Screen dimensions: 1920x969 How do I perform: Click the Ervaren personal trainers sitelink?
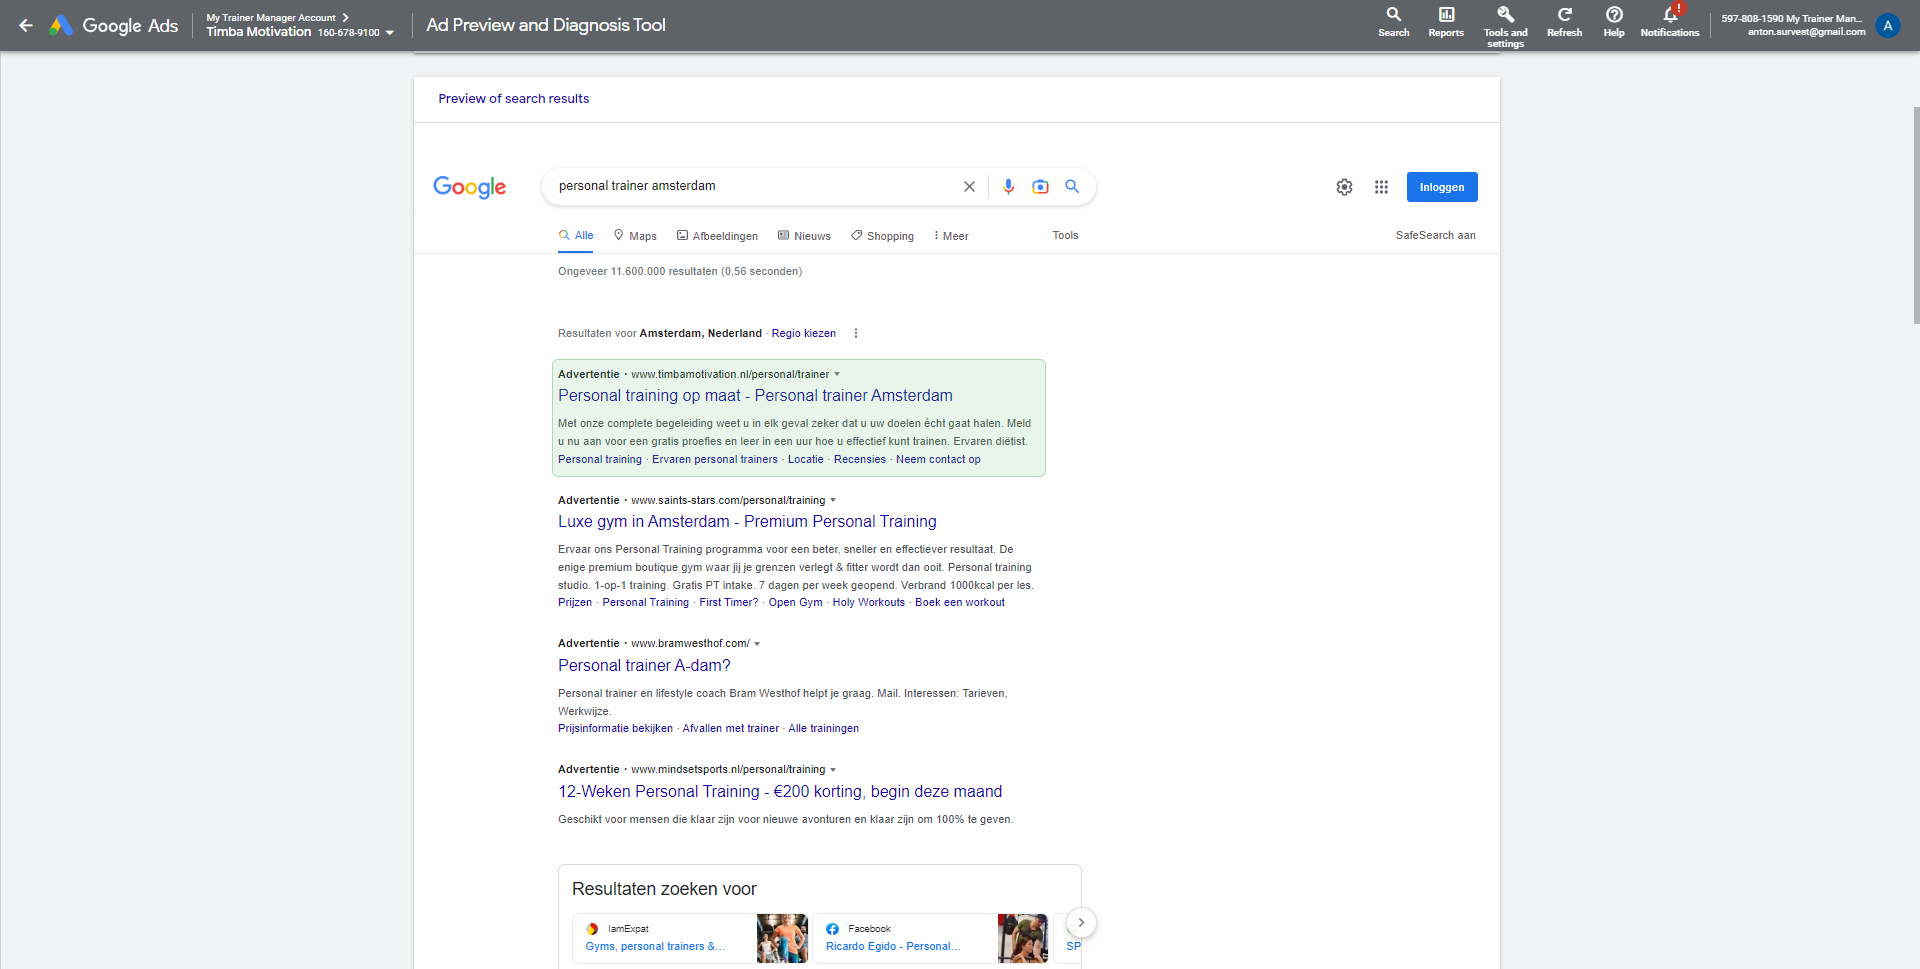coord(715,460)
